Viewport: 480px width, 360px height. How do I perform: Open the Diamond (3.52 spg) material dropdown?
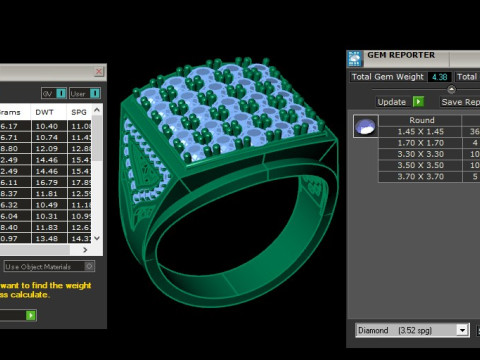tap(412, 330)
